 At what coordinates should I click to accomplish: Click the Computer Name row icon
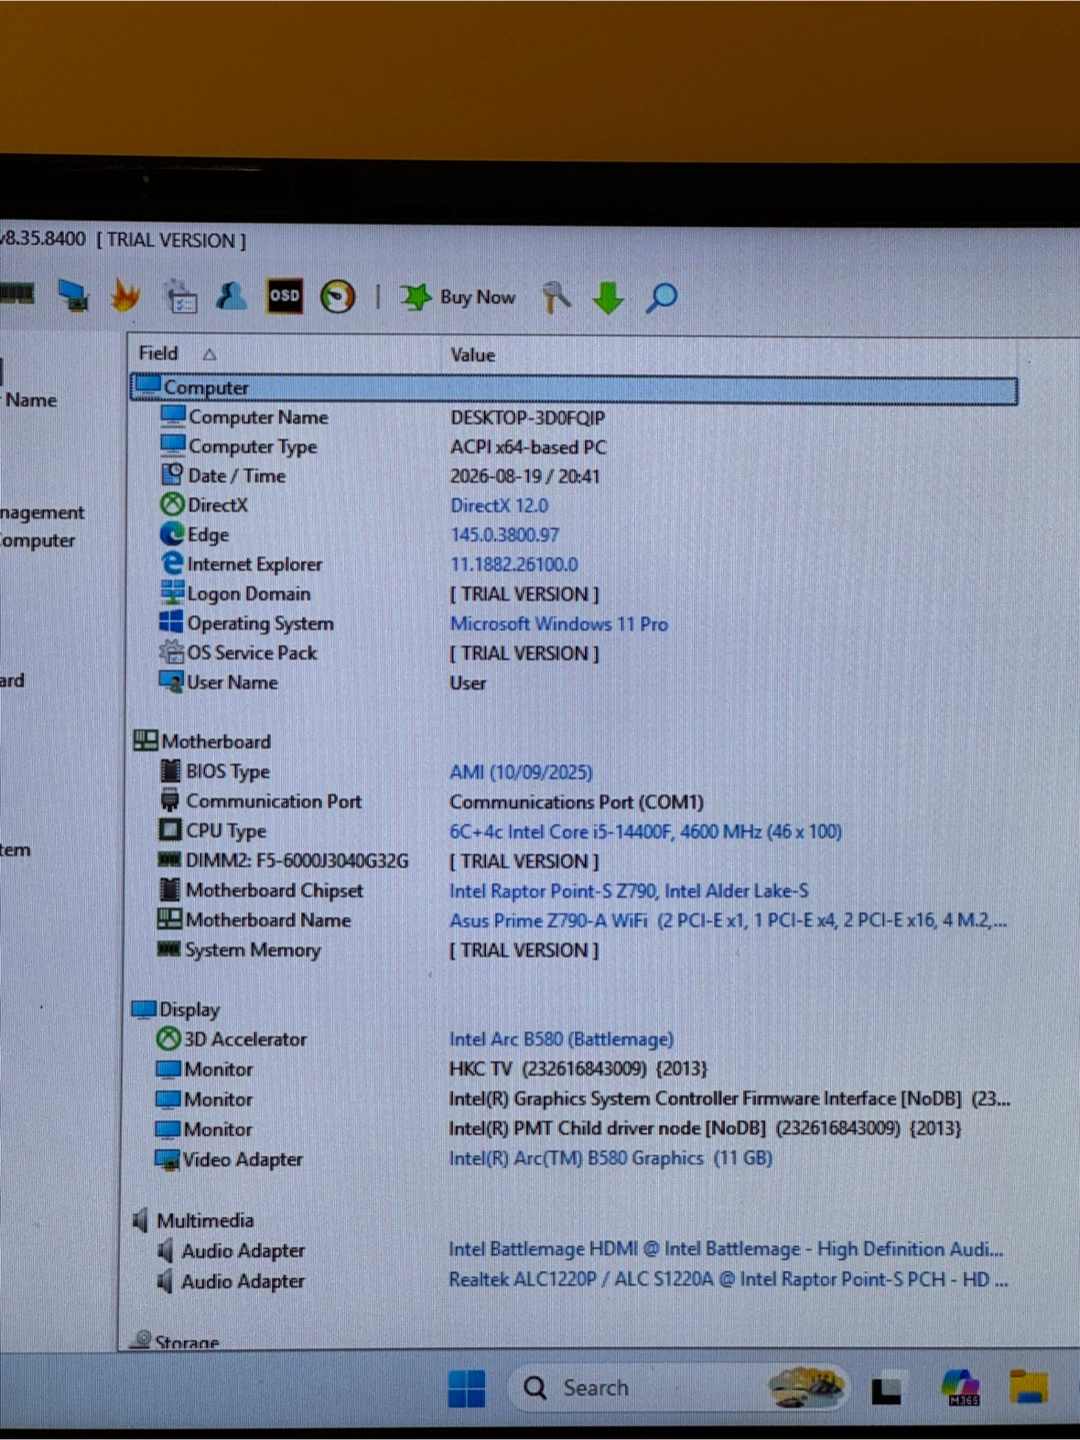(173, 416)
